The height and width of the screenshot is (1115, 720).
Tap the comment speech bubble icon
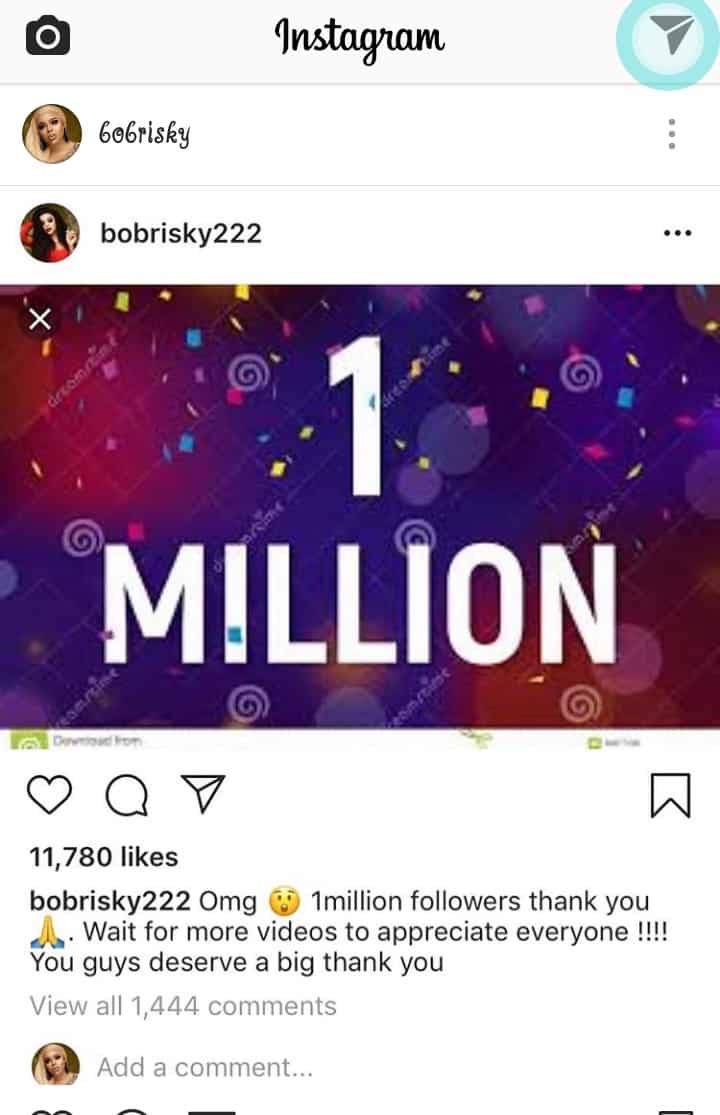coord(127,795)
